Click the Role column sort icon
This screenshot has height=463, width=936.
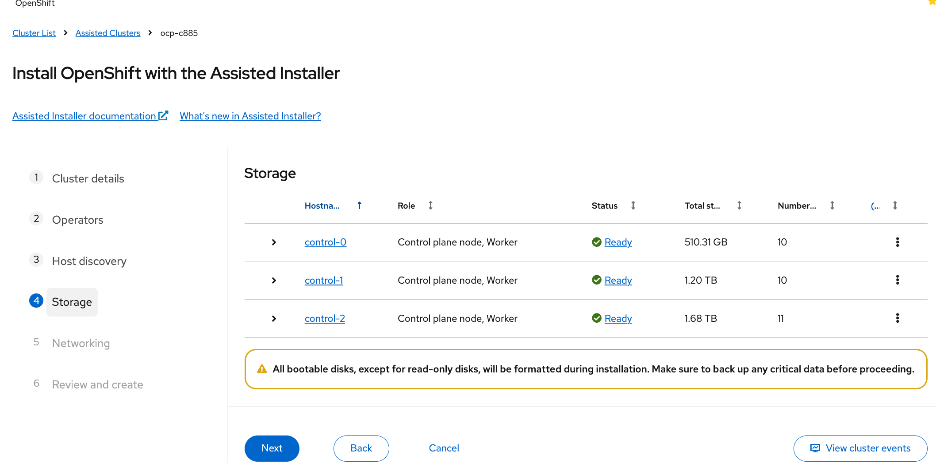(430, 205)
